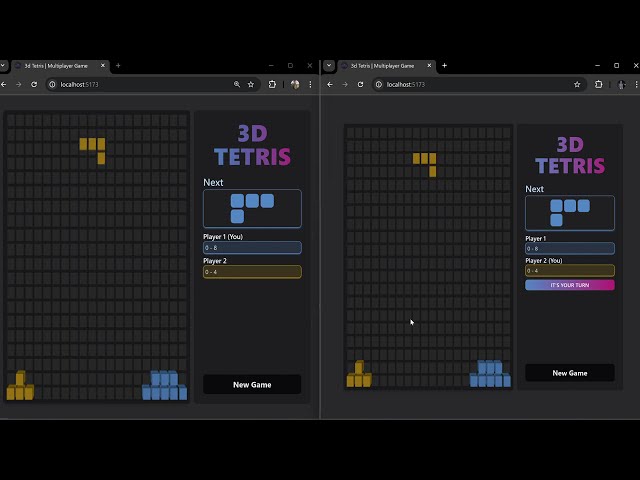Click New Game button in left window
The width and height of the screenshot is (640, 480).
tap(252, 384)
